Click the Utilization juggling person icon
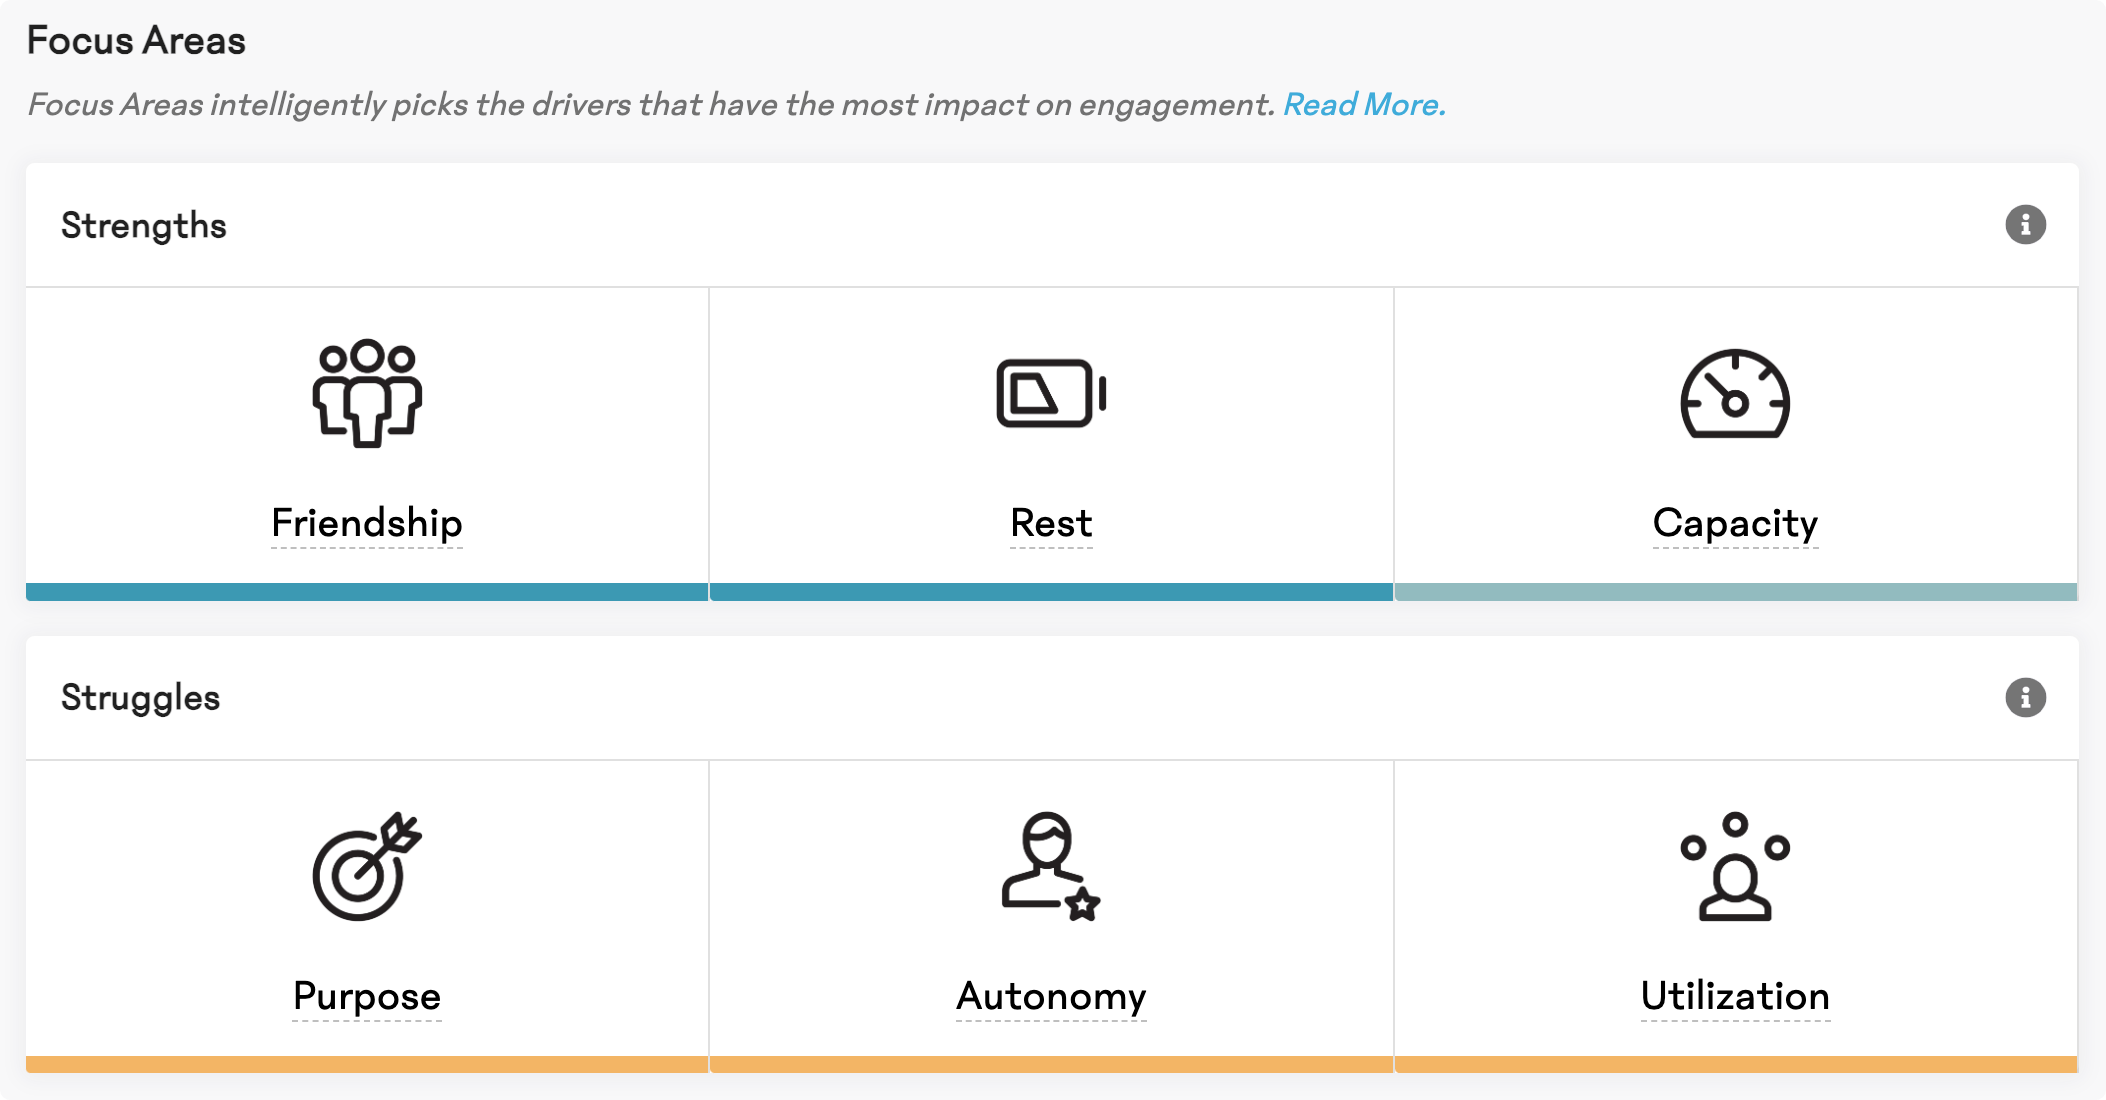2106x1100 pixels. (x=1735, y=866)
